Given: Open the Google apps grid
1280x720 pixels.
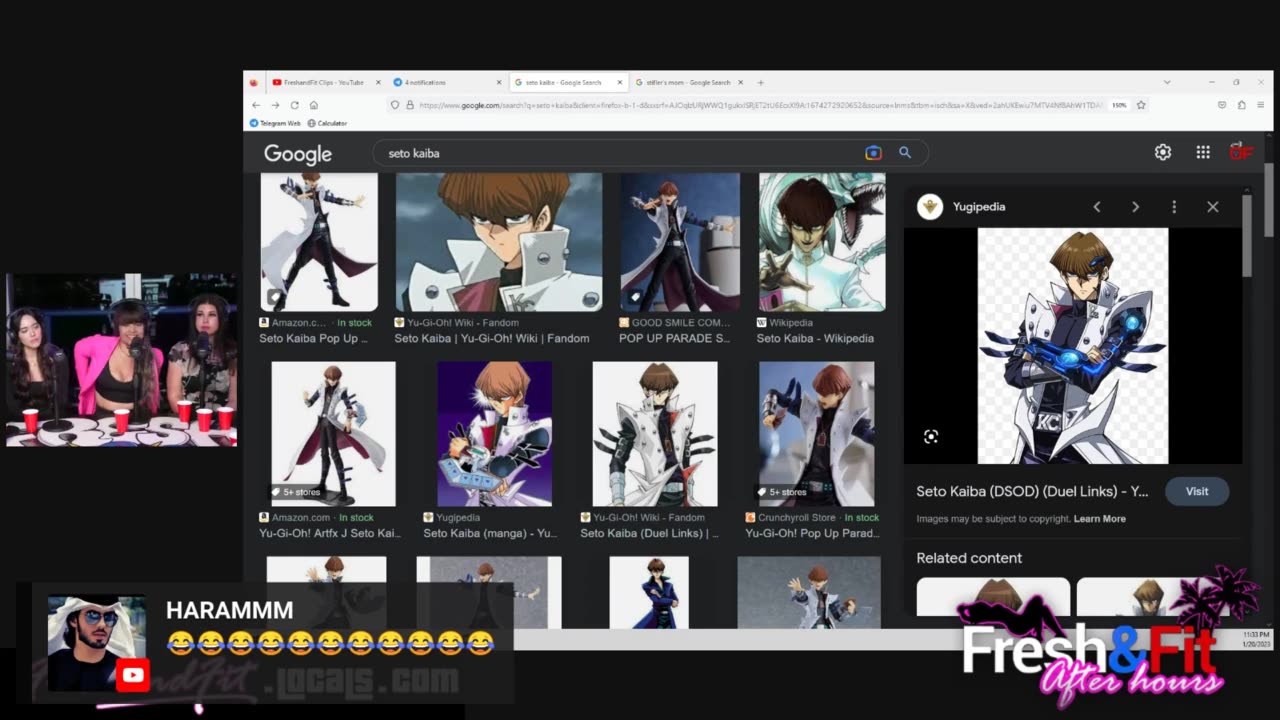Looking at the screenshot, I should click(1203, 152).
